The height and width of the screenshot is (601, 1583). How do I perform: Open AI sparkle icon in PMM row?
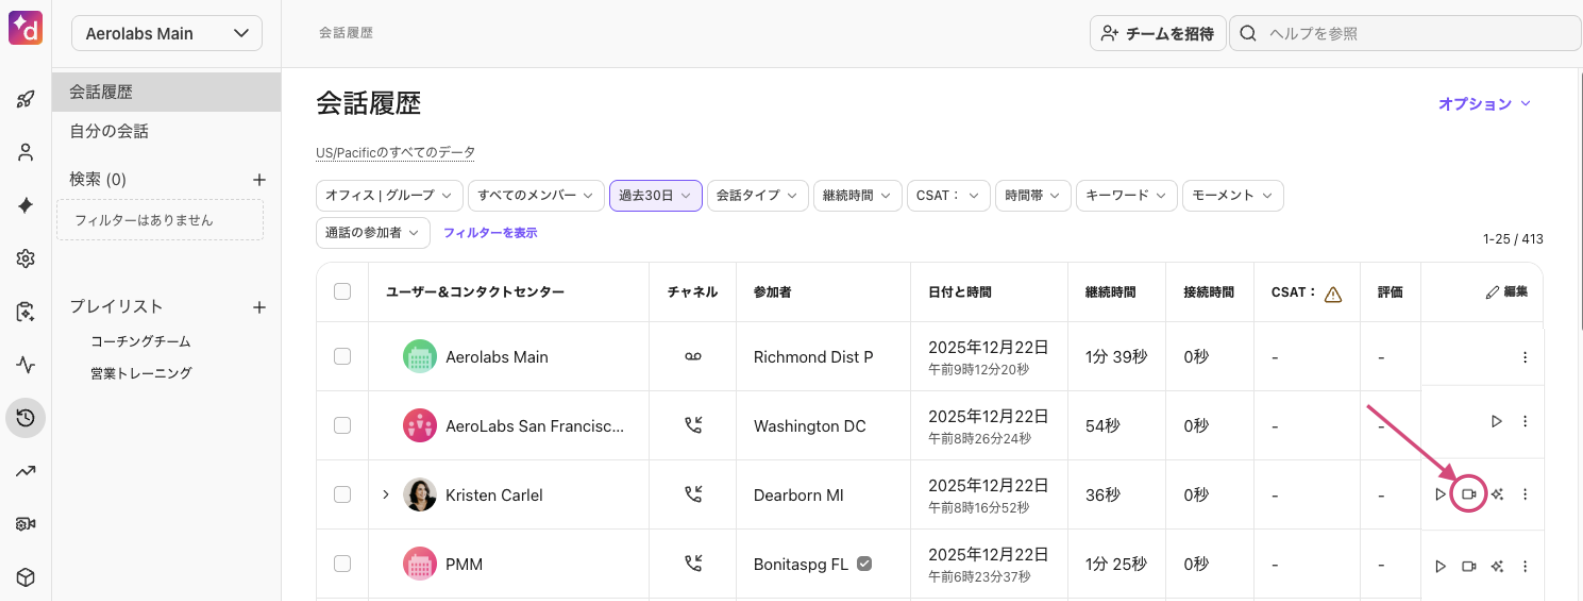(1497, 566)
